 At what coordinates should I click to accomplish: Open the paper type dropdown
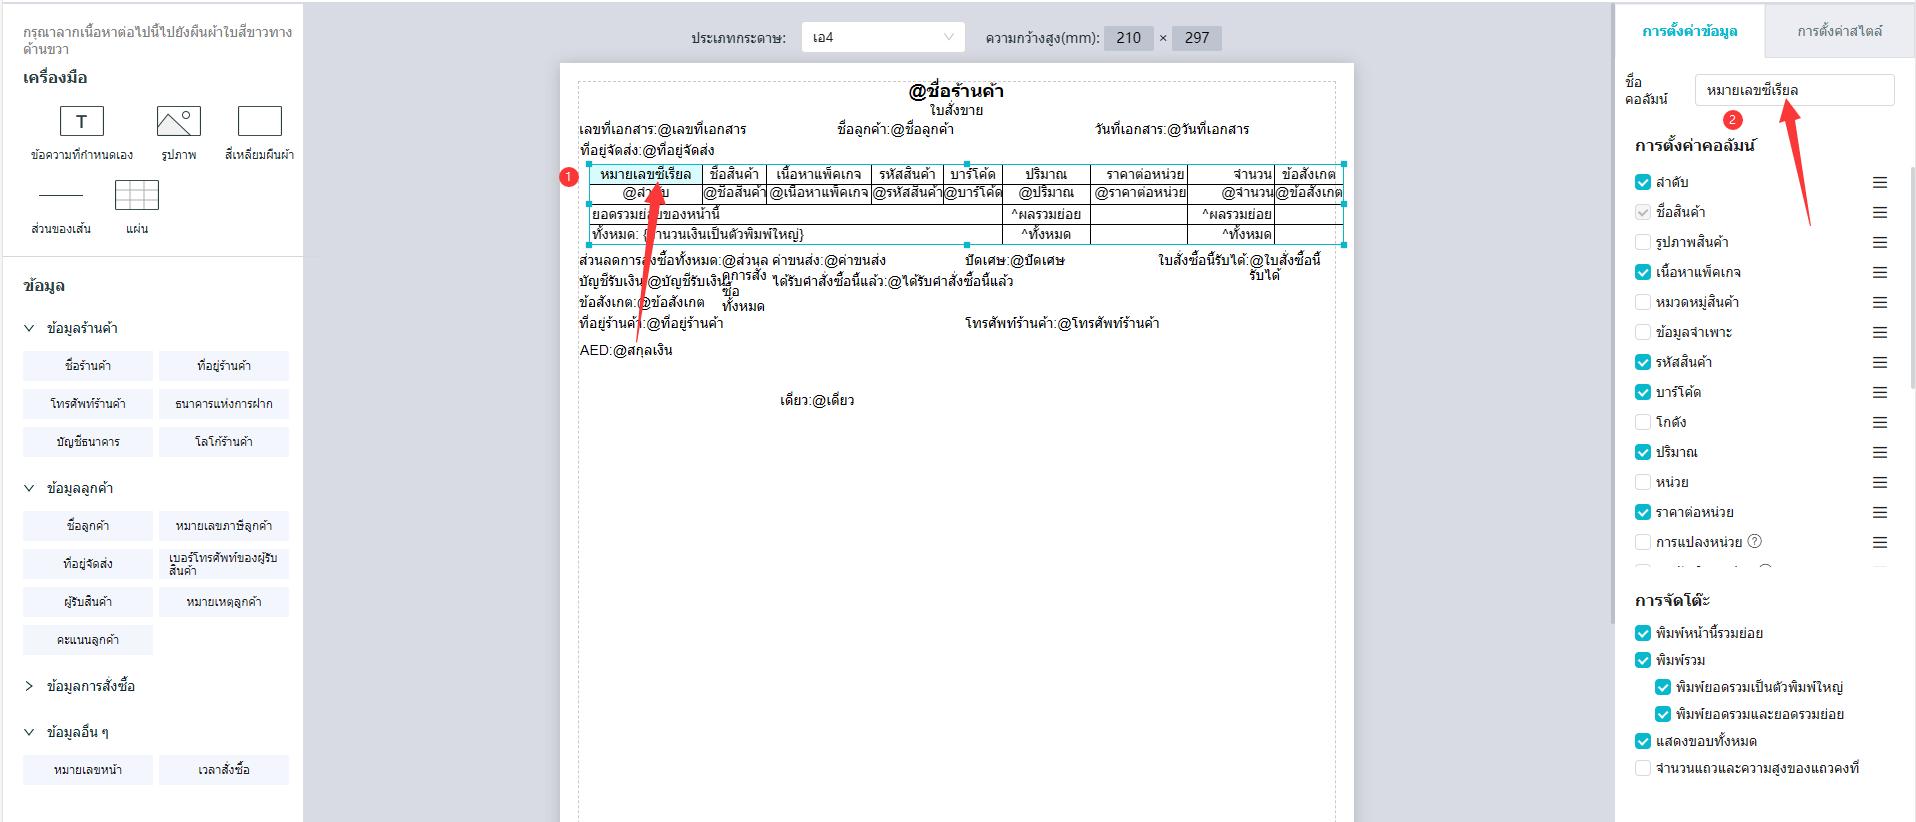(882, 37)
